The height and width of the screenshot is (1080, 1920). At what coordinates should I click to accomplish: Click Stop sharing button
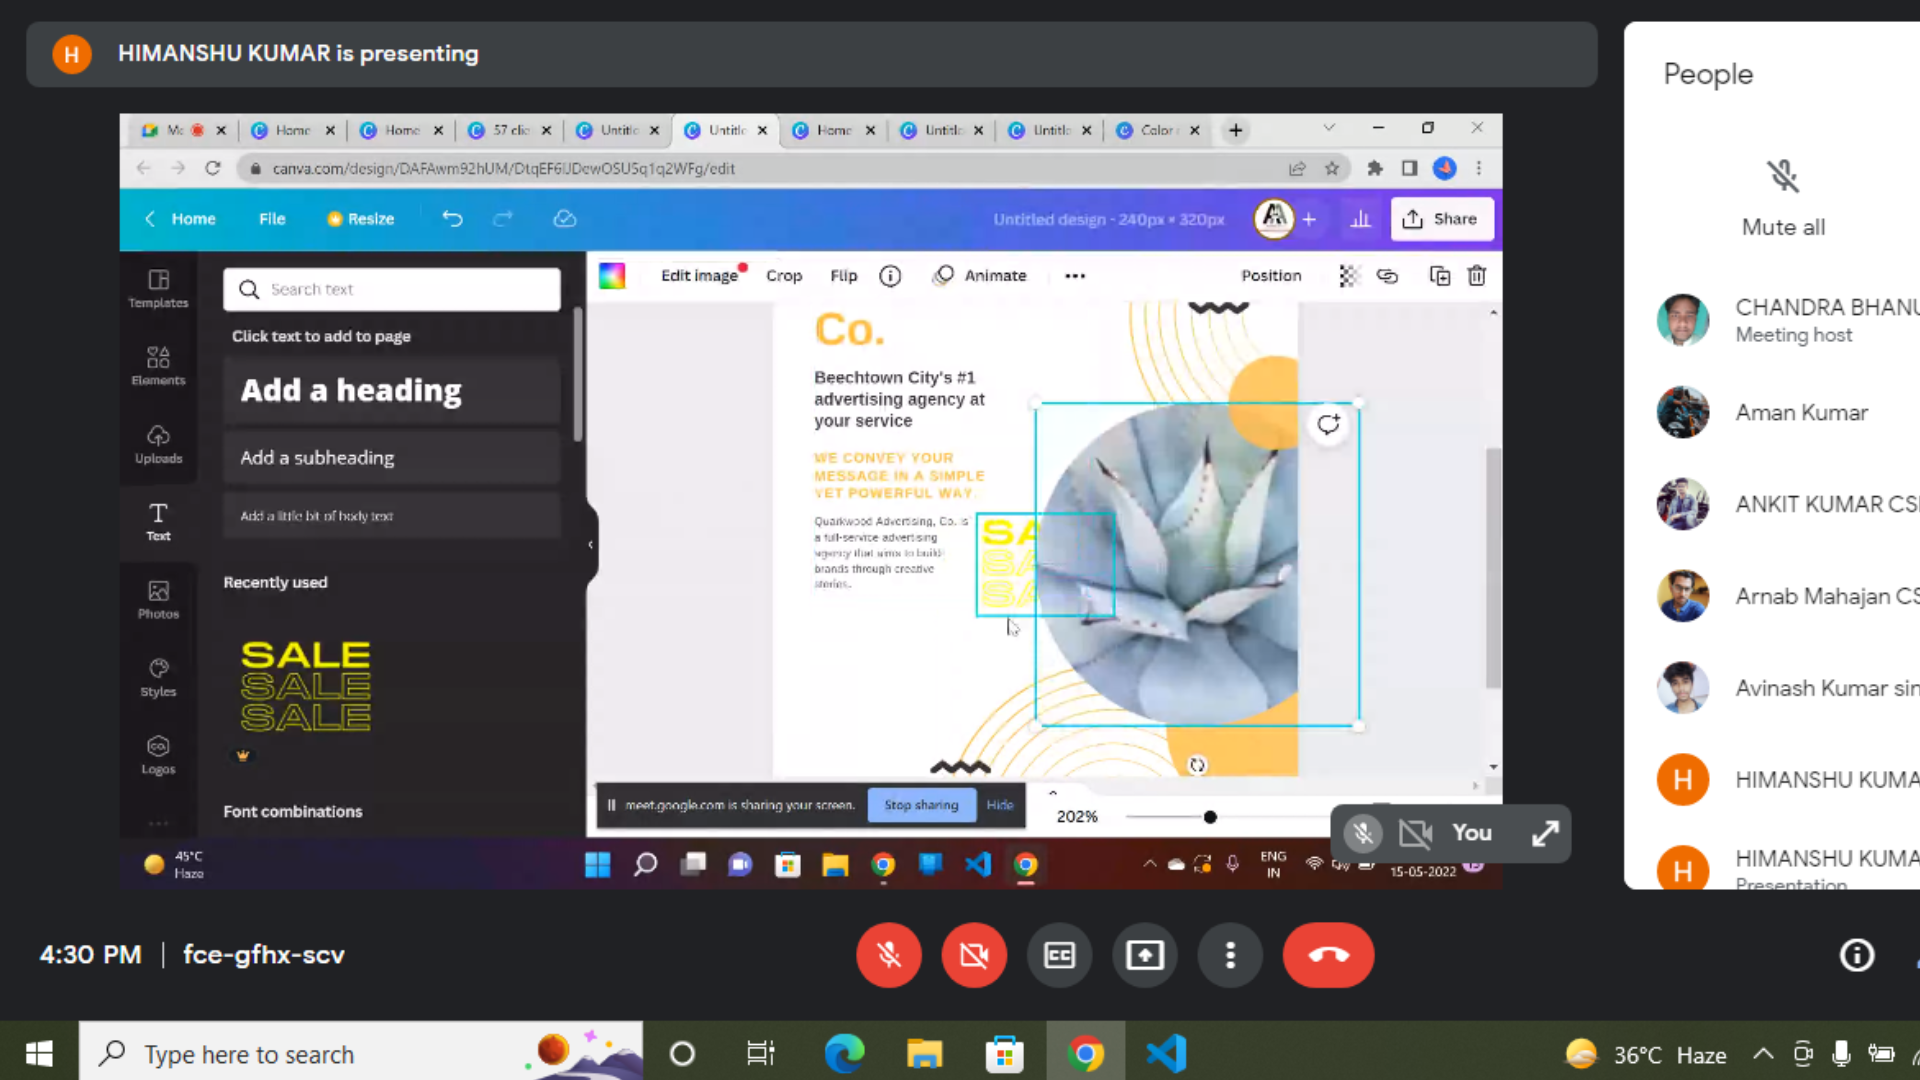921,805
